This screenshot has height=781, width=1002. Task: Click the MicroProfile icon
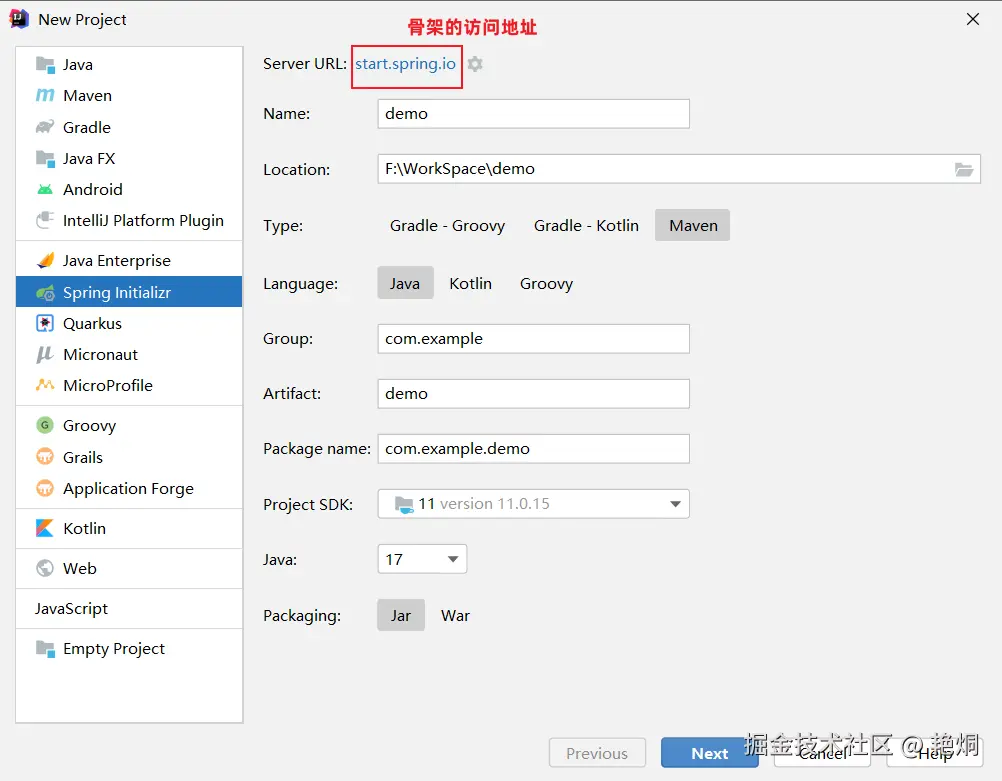(45, 385)
